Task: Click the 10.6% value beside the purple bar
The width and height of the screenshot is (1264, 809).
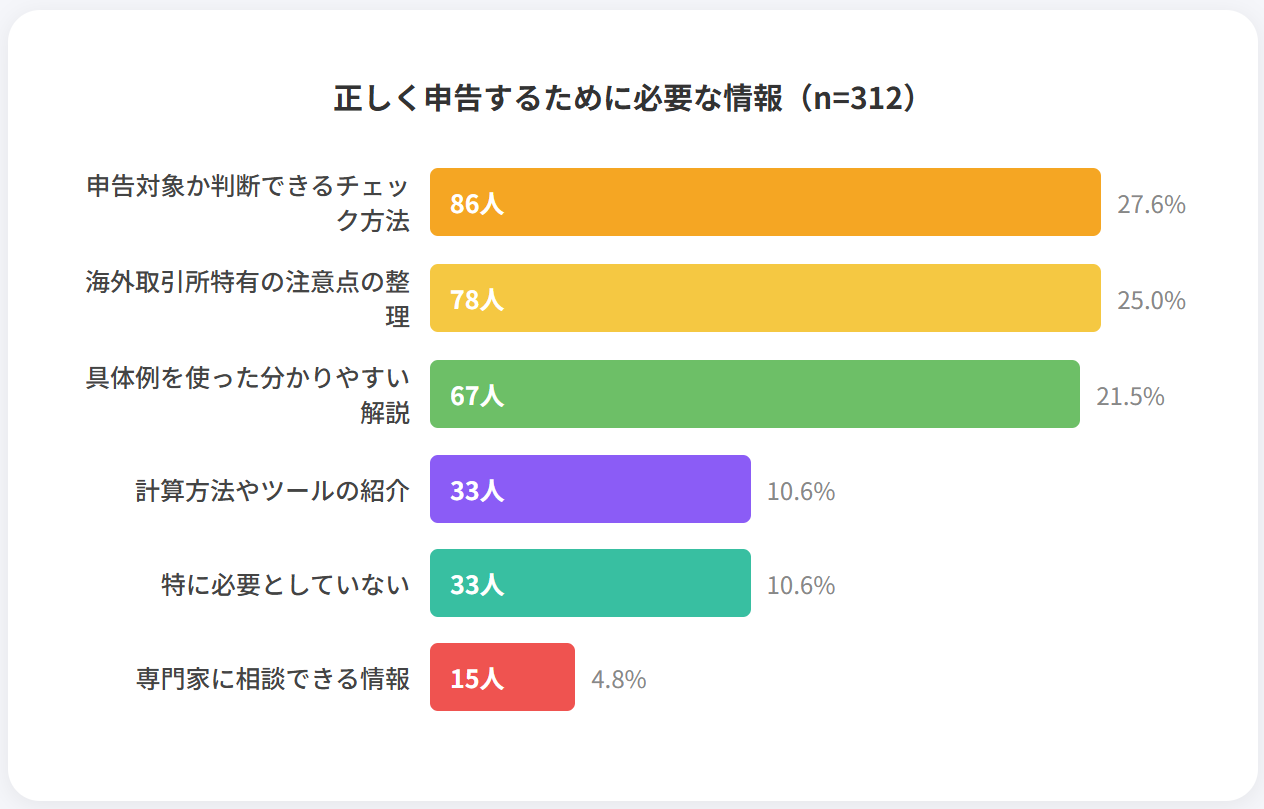Action: coord(800,492)
